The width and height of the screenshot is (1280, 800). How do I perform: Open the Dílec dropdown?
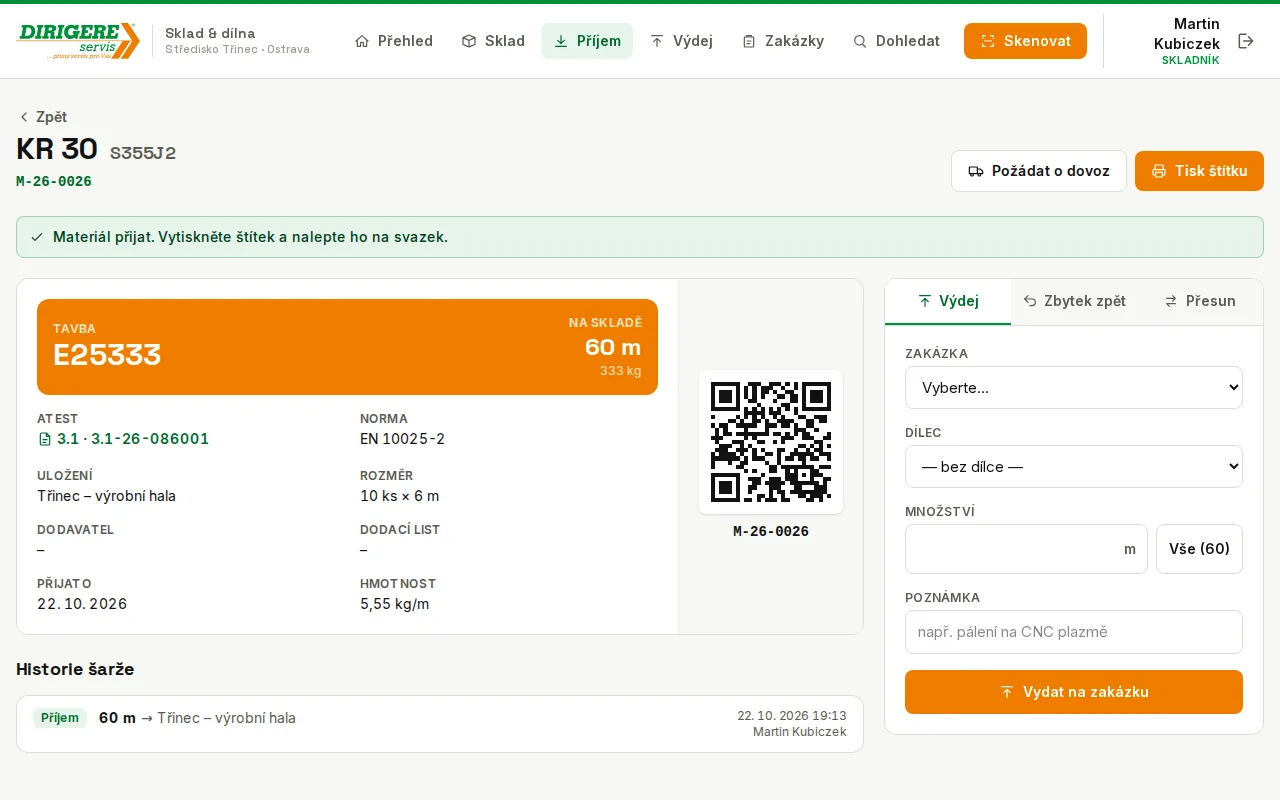click(1074, 466)
